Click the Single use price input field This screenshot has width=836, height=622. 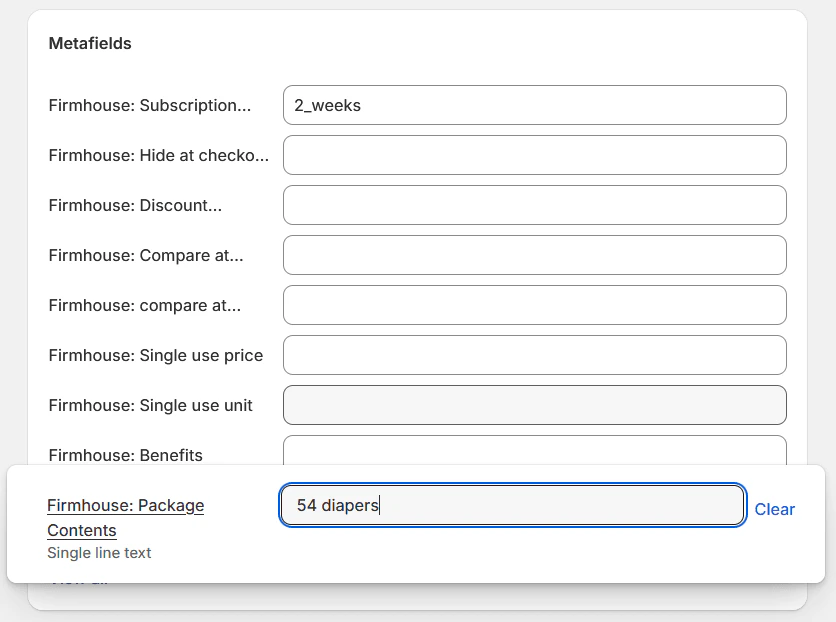coord(534,355)
